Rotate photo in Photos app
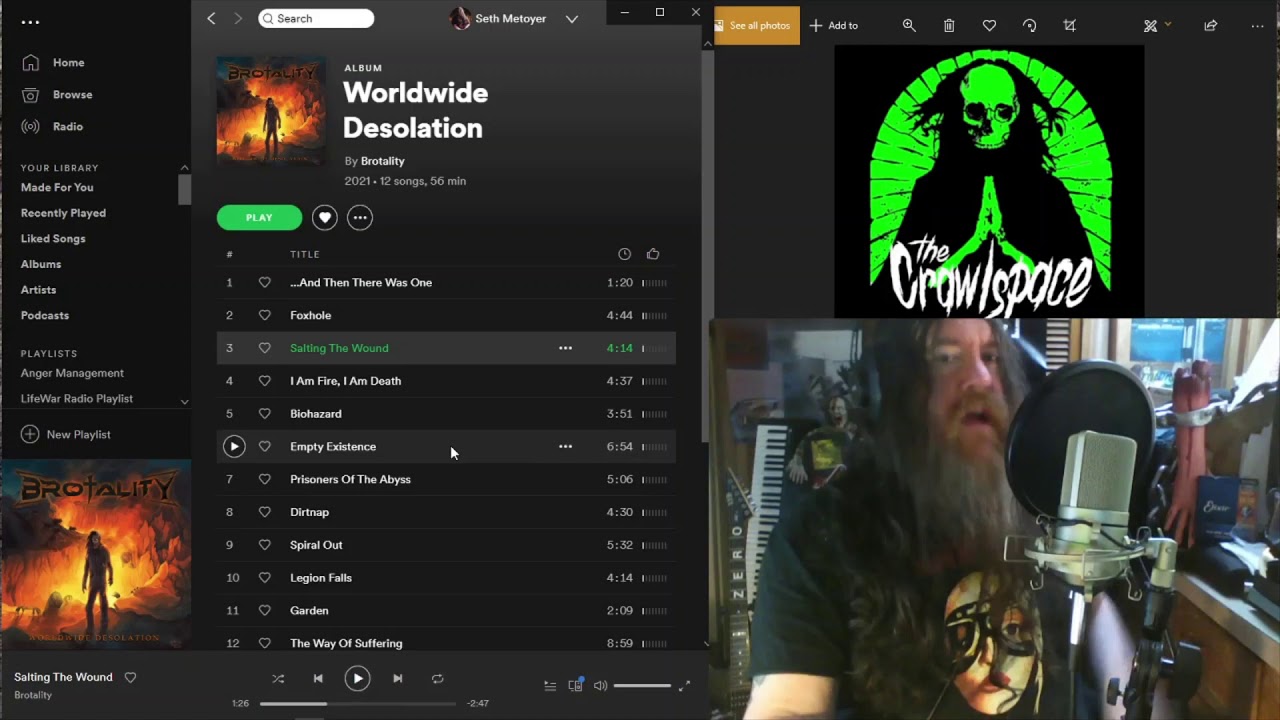This screenshot has width=1280, height=720. [1029, 25]
